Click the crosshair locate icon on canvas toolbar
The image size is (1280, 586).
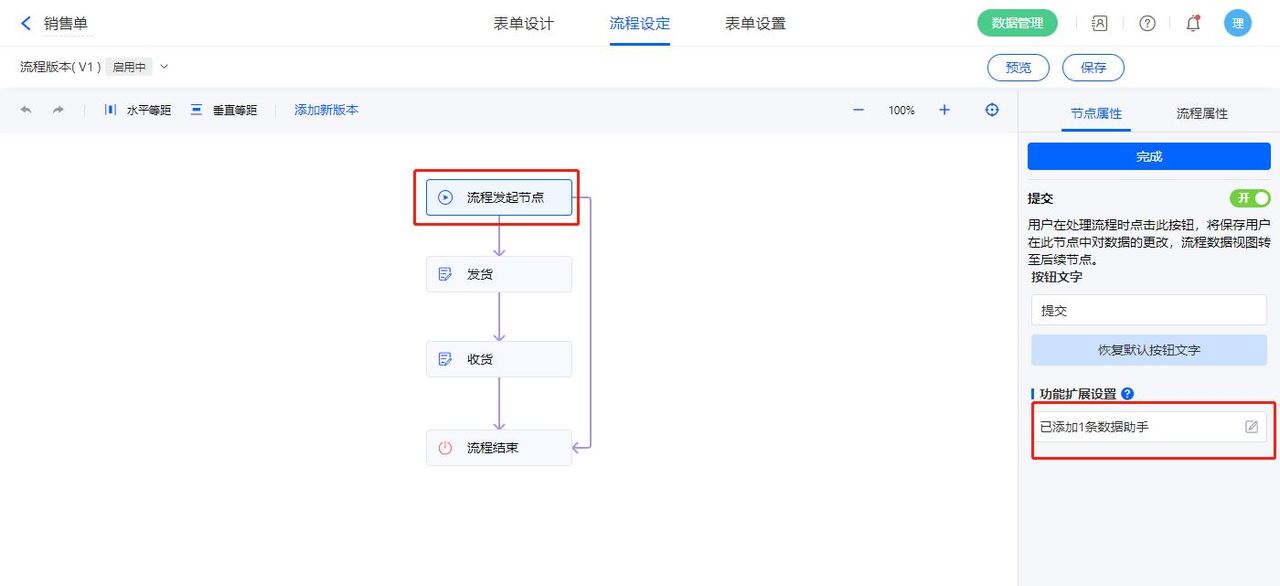pyautogui.click(x=991, y=110)
